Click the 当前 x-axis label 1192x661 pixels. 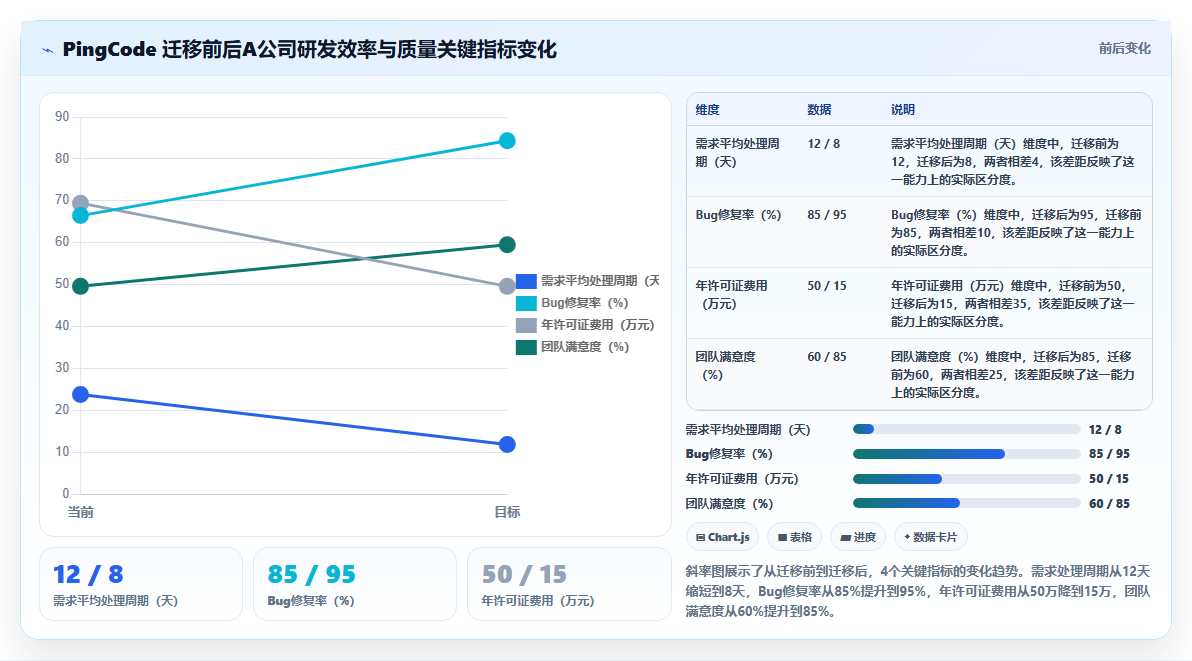tap(81, 512)
